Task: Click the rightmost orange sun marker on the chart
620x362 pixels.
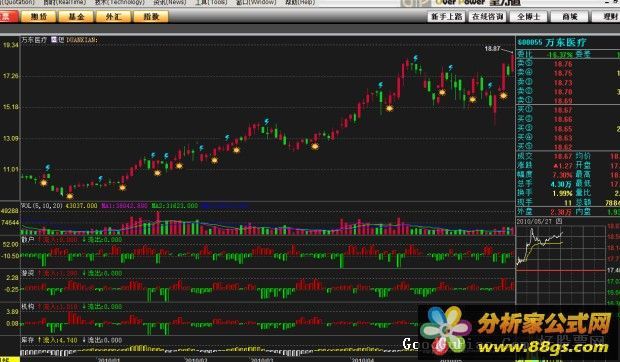Action: tap(503, 95)
